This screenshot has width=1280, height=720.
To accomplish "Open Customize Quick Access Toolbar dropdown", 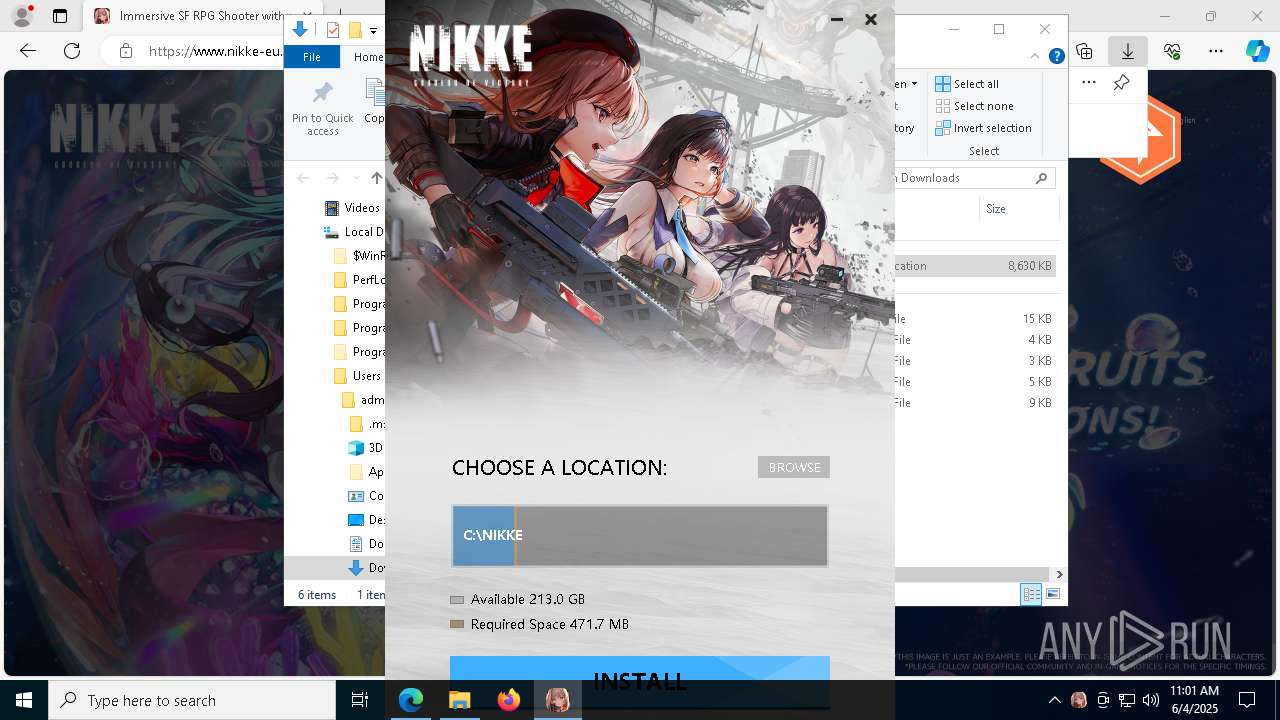I will 373,31.
